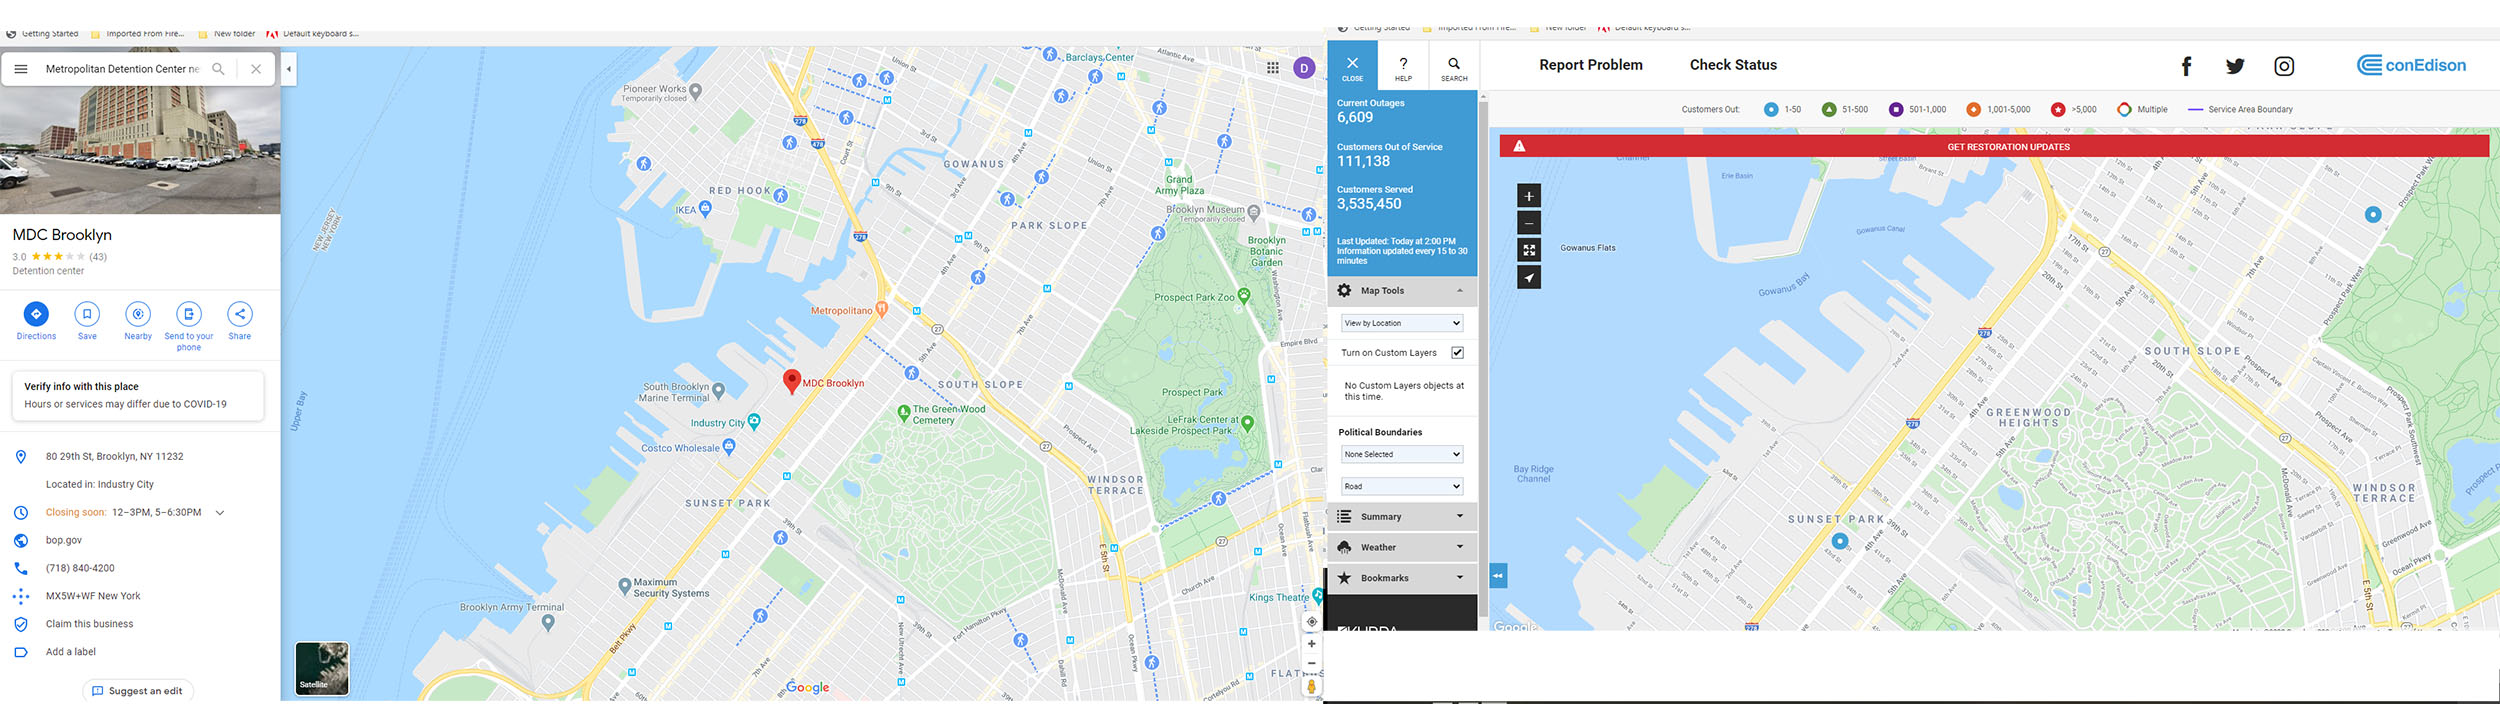
Task: Expand the Summary section
Action: pyautogui.click(x=1402, y=517)
